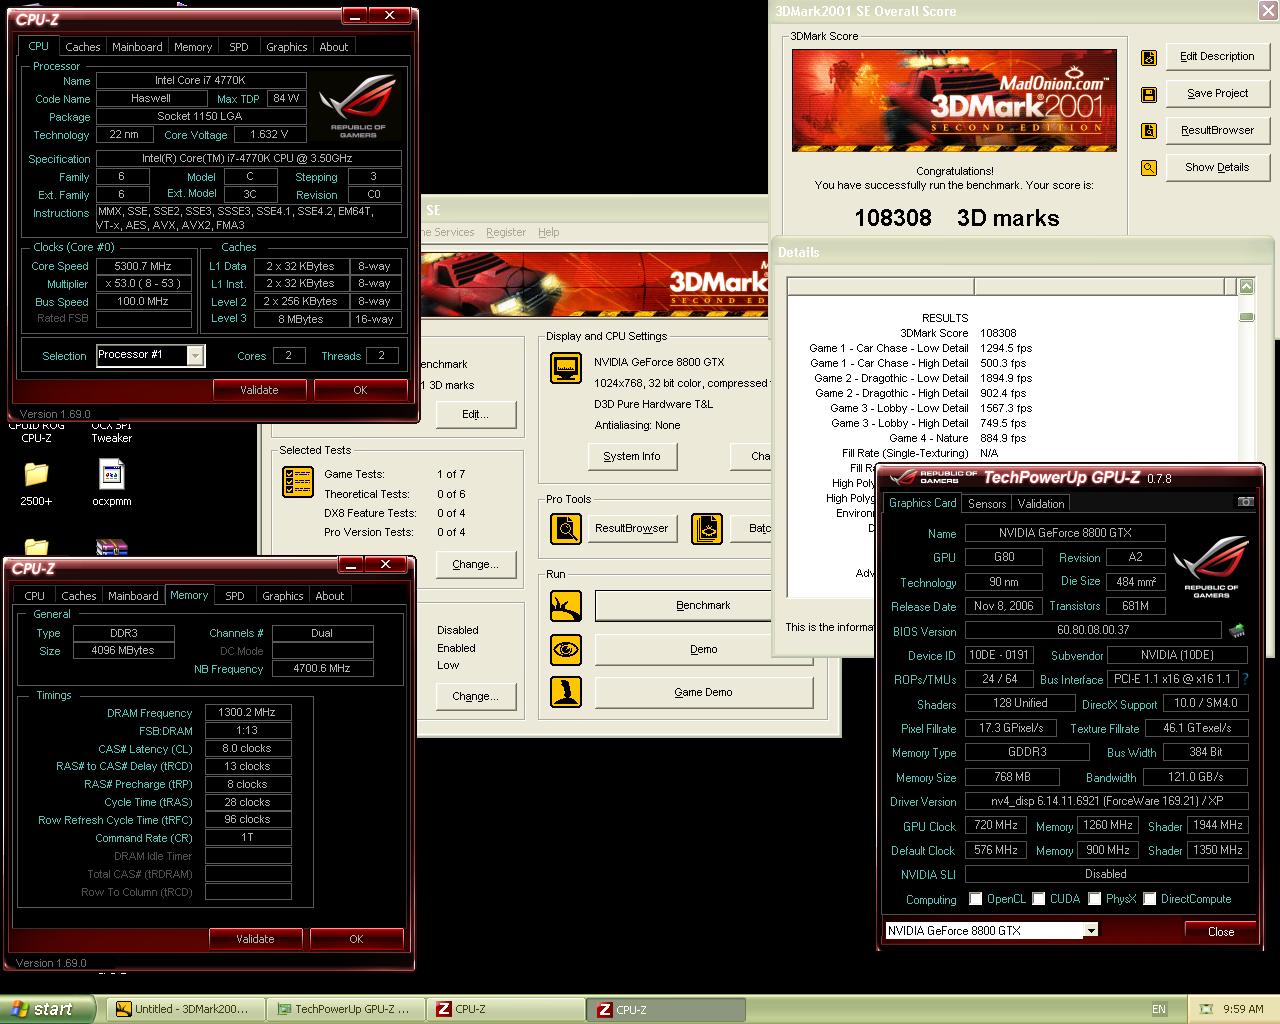Open the Register menu in 3DMark
Screen dimensions: 1280x1024
pos(506,232)
